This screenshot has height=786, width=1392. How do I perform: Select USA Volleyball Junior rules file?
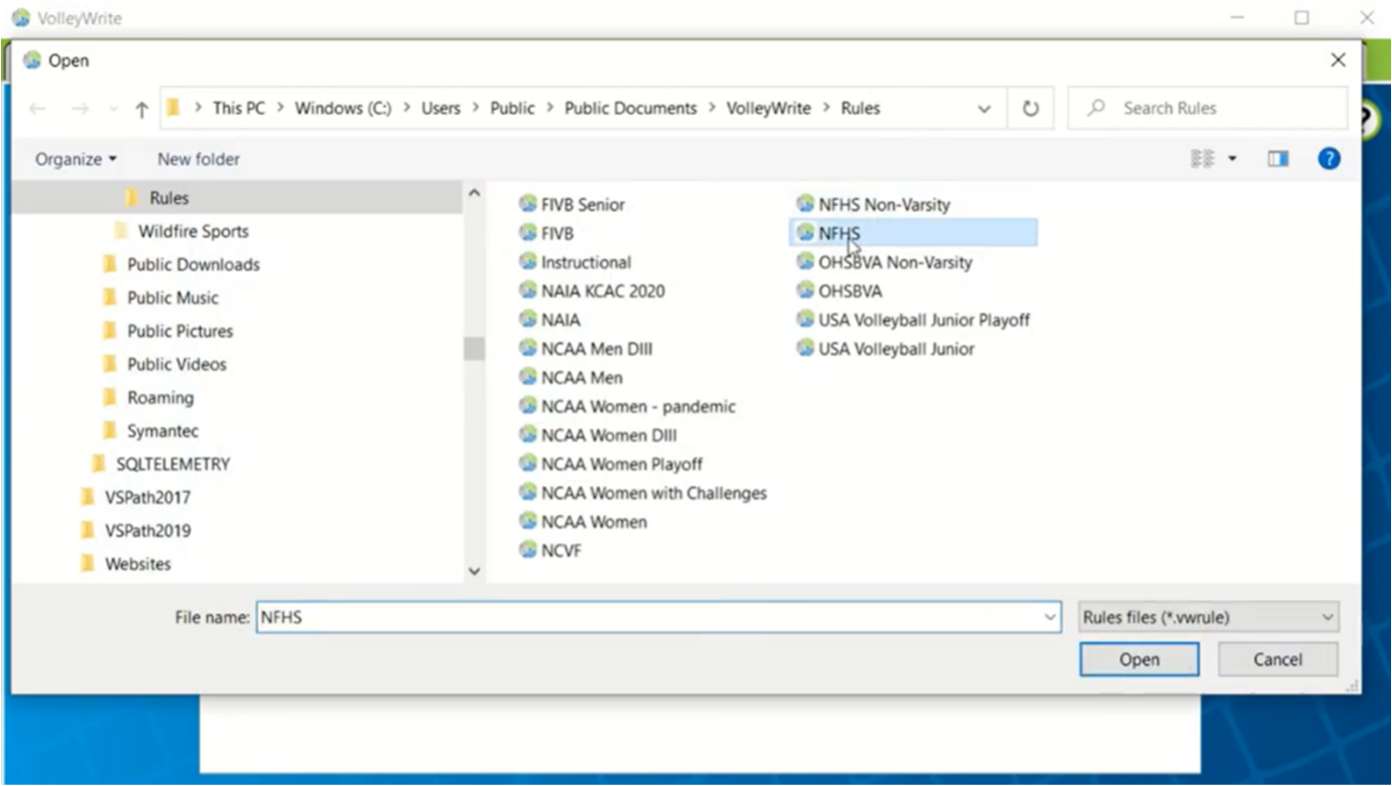pos(885,349)
